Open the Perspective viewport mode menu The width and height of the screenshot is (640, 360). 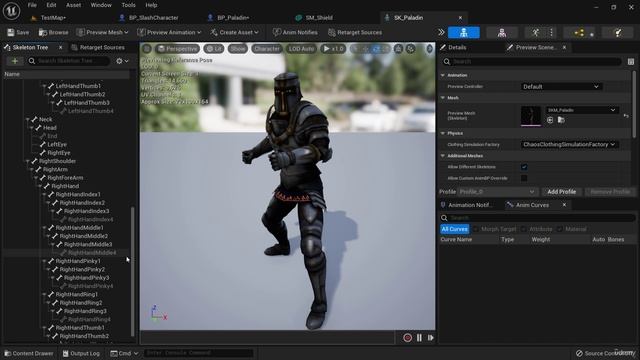178,49
